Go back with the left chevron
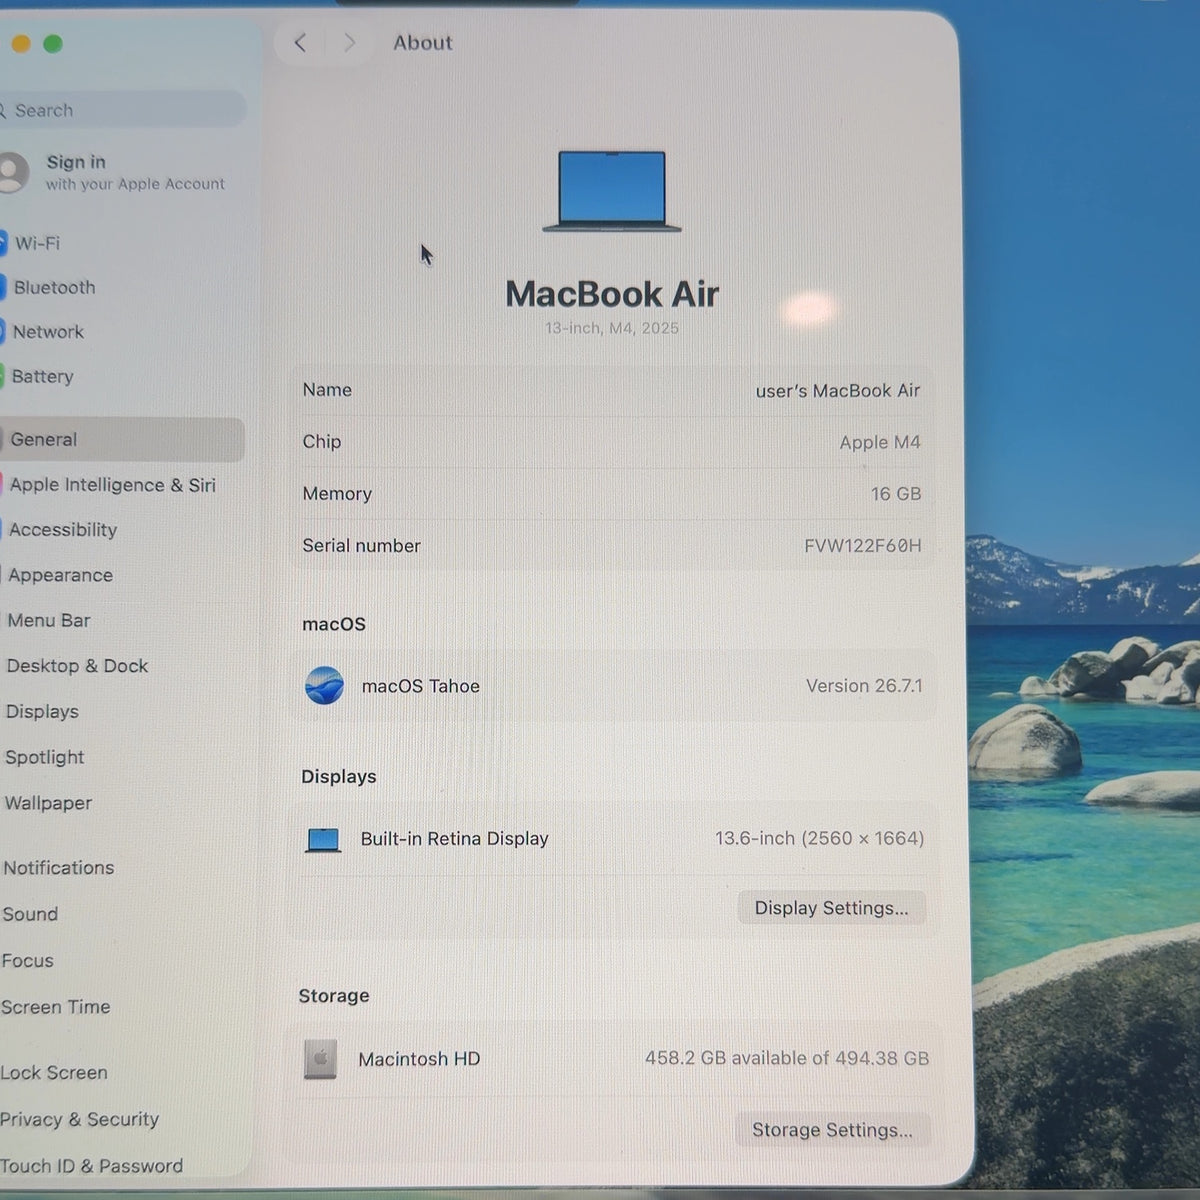 300,43
